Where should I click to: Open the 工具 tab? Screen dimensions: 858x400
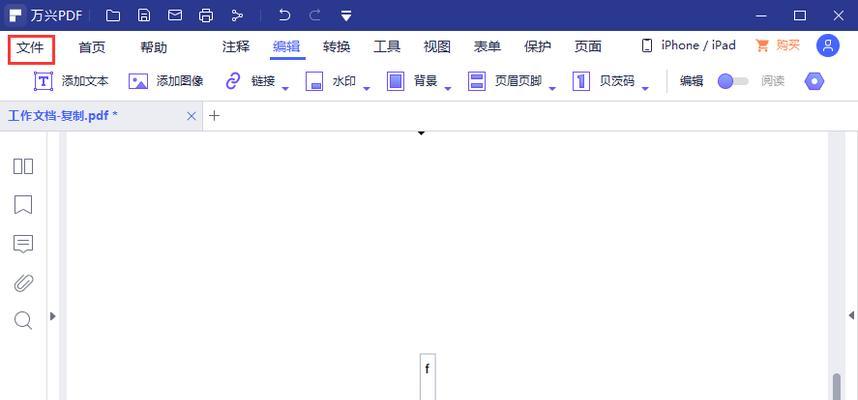pos(387,47)
